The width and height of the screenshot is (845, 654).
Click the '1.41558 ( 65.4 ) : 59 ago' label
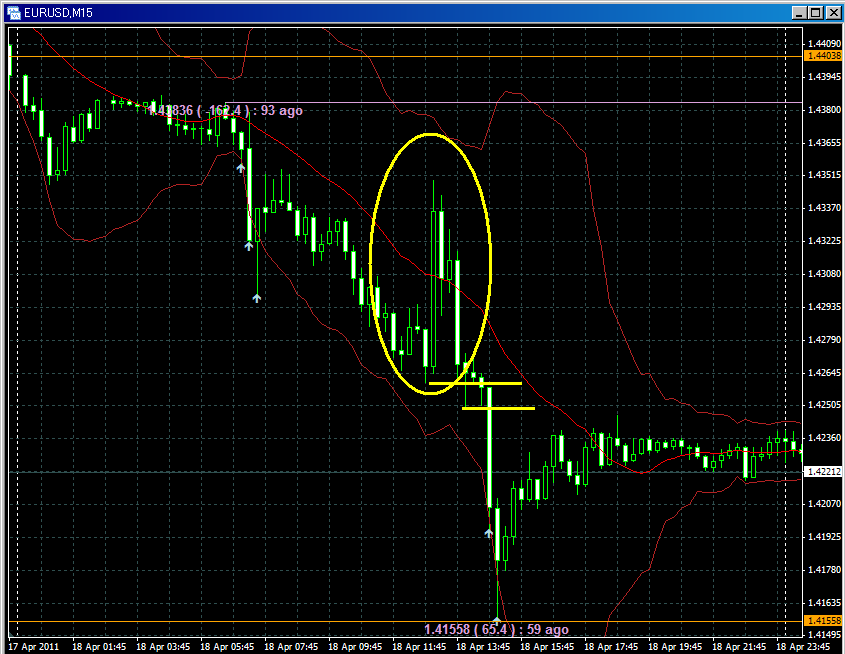pos(496,630)
